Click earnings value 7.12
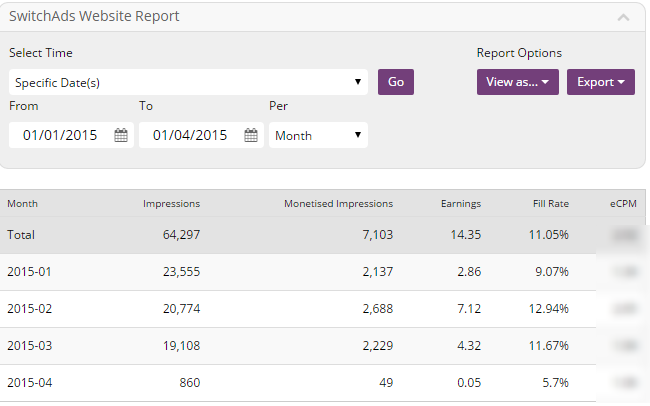This screenshot has width=650, height=406. 469,309
